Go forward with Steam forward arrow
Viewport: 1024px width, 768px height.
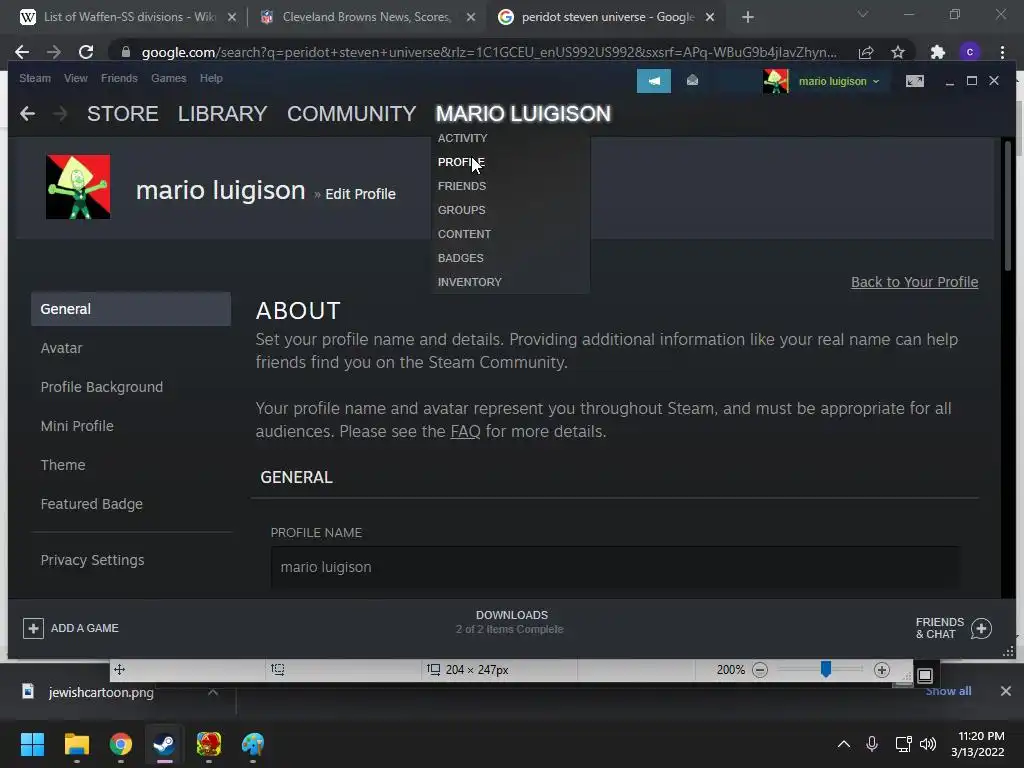point(60,114)
